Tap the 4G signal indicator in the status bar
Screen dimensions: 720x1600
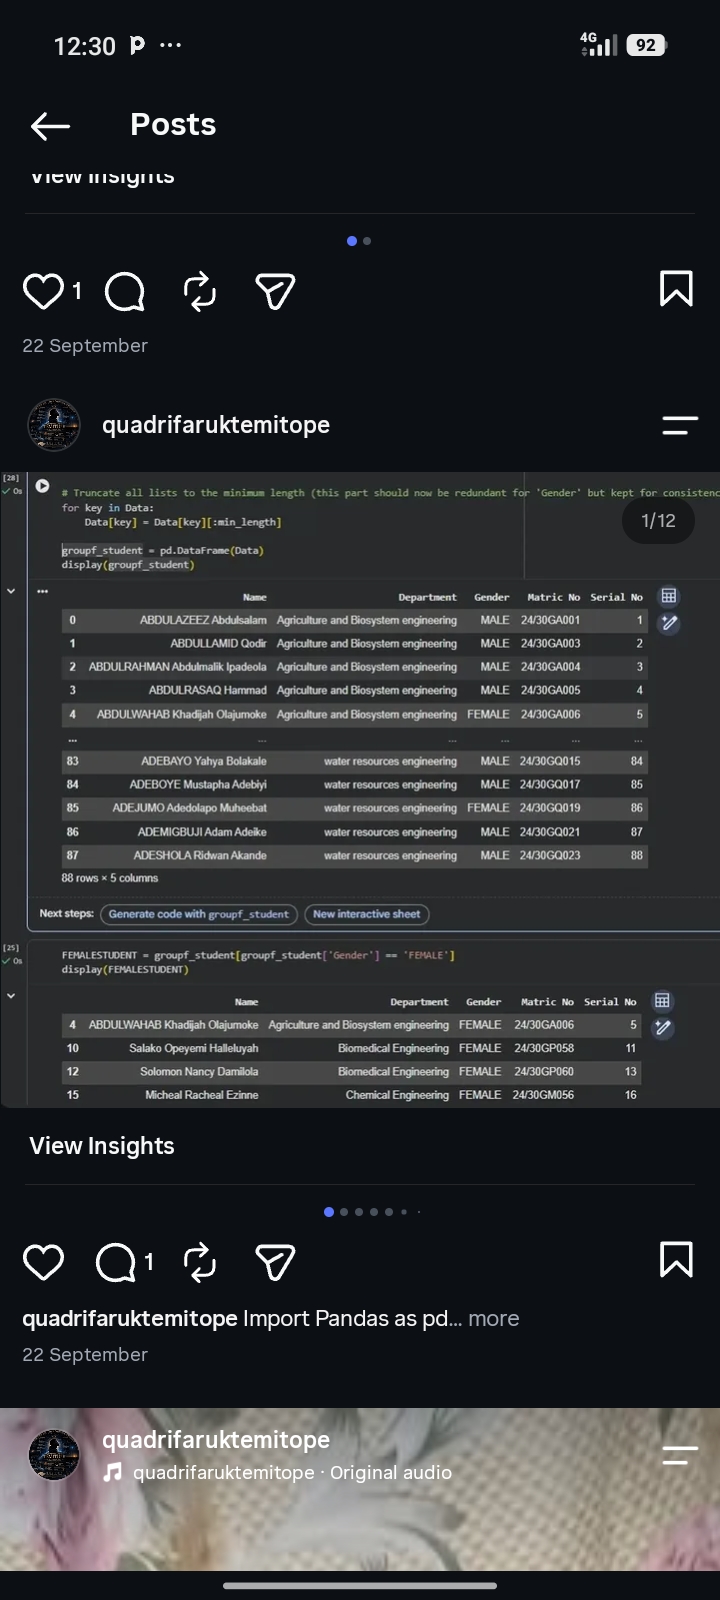598,44
